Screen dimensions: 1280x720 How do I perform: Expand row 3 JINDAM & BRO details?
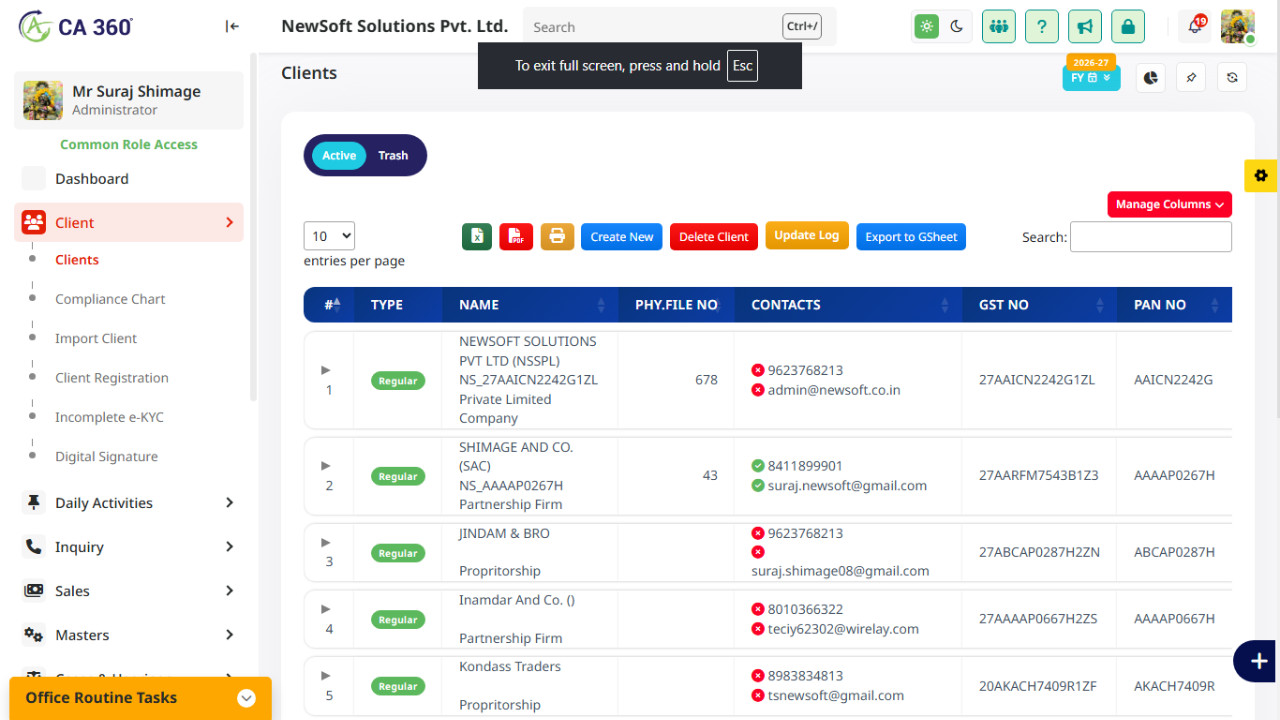pyautogui.click(x=326, y=542)
